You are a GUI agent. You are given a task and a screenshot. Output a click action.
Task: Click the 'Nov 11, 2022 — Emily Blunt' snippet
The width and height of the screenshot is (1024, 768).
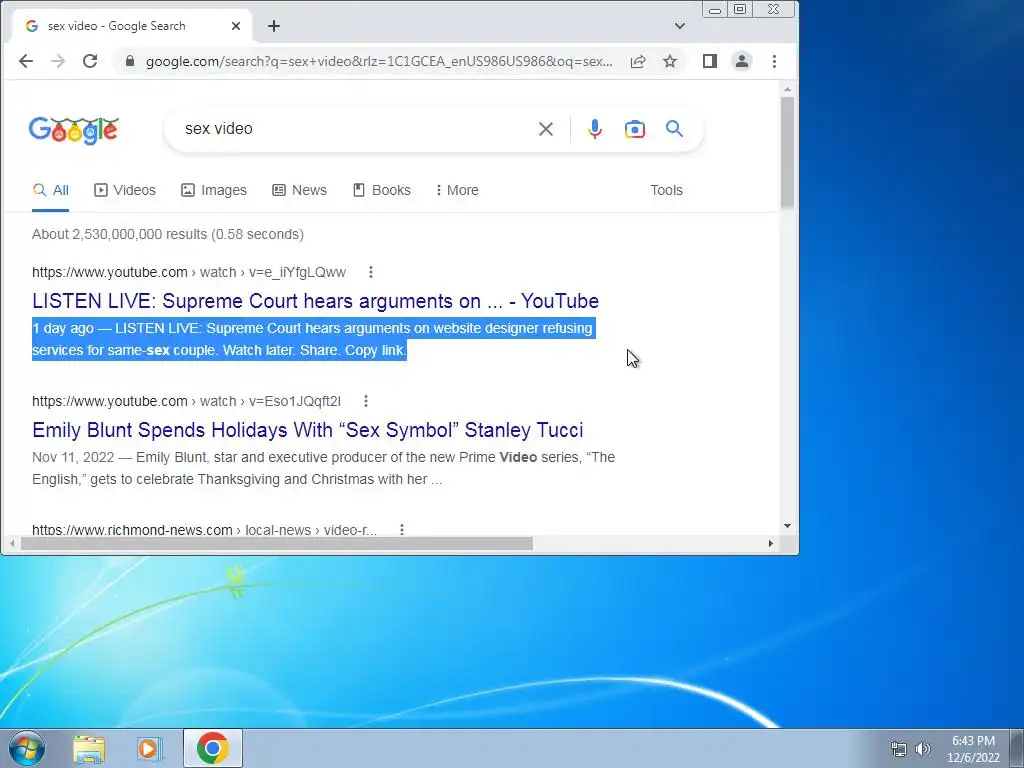[x=323, y=468]
